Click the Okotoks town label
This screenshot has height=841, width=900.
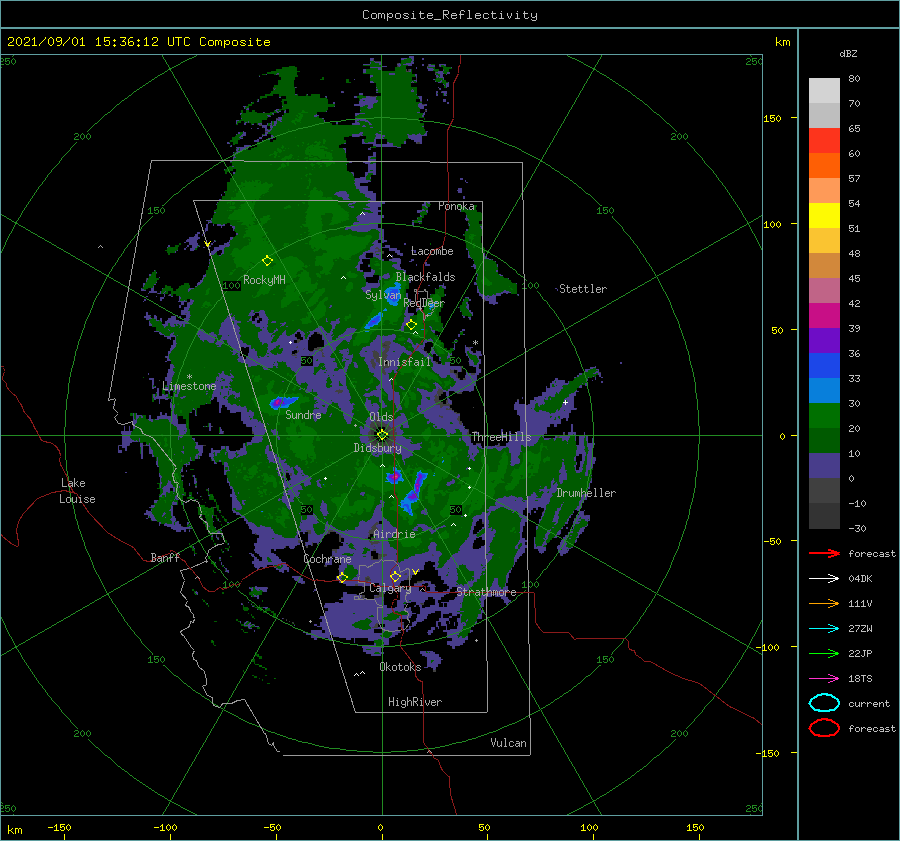click(400, 667)
